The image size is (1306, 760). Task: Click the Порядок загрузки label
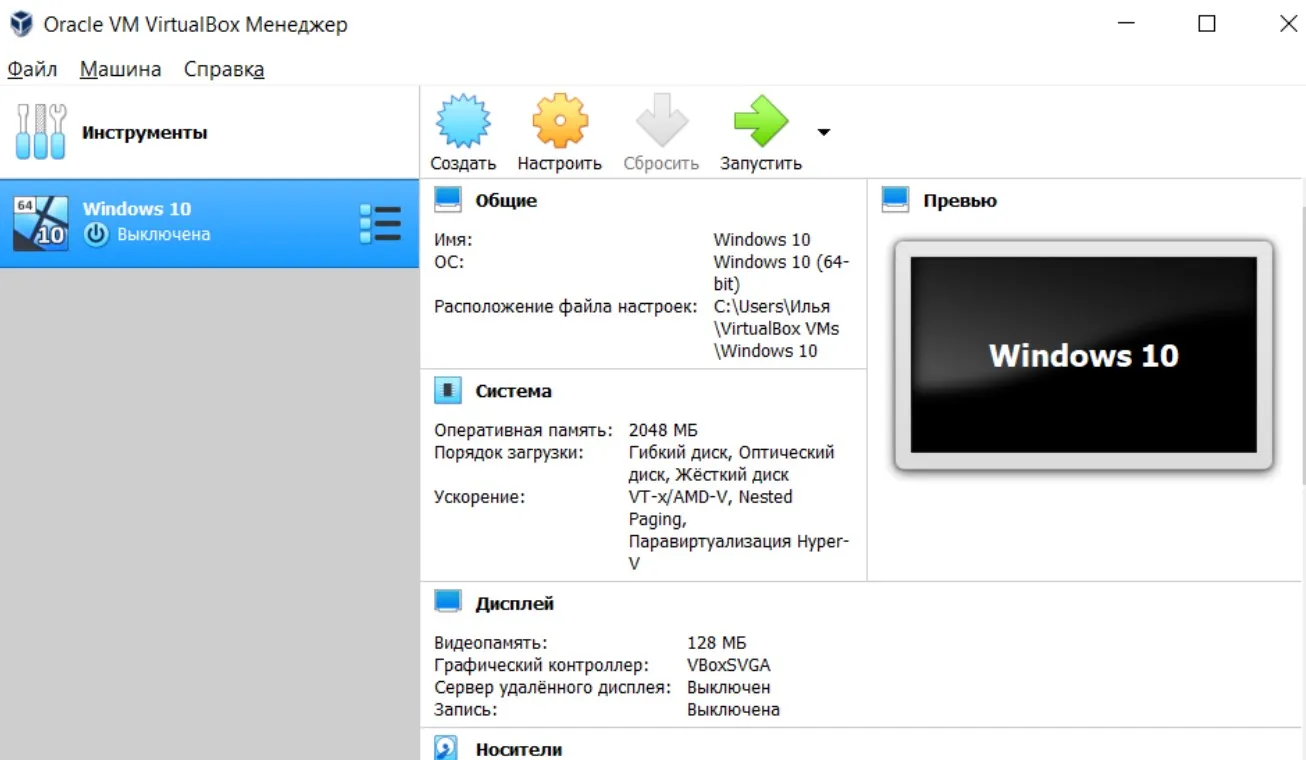(508, 453)
